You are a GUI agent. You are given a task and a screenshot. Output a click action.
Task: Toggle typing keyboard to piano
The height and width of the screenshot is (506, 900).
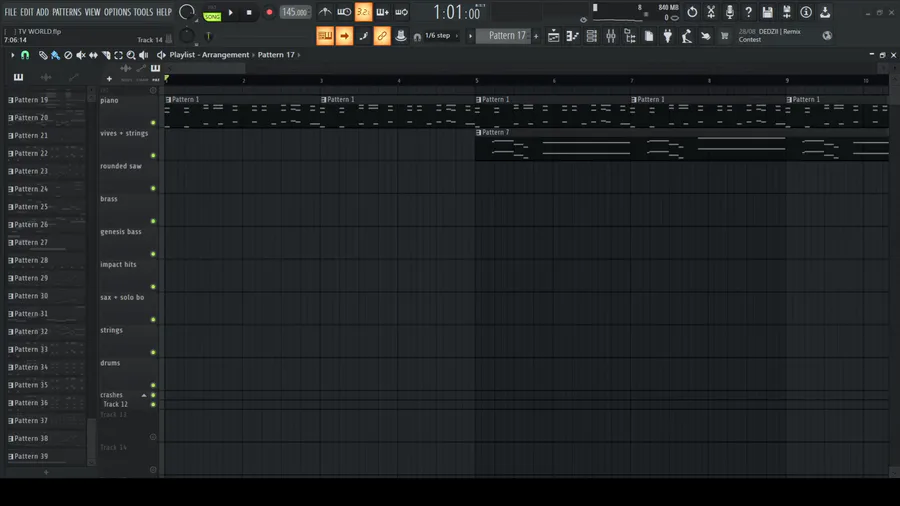[325, 36]
